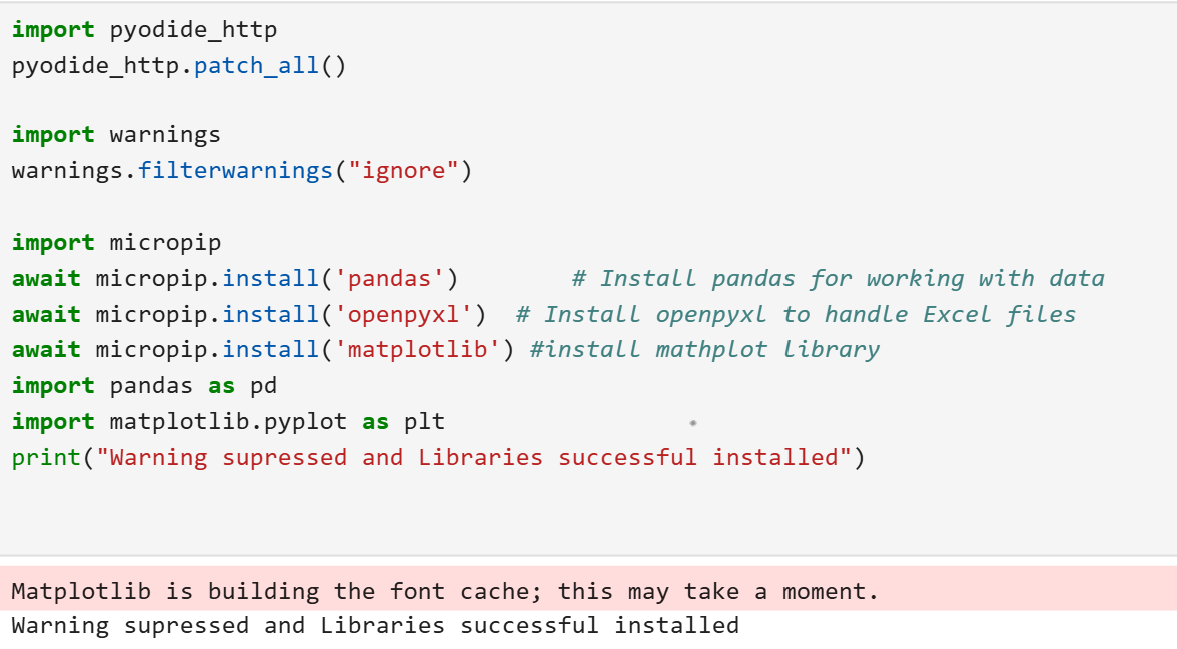Click the 'import pyodide_http' line in the cell
1177x649 pixels.
[x=144, y=30]
